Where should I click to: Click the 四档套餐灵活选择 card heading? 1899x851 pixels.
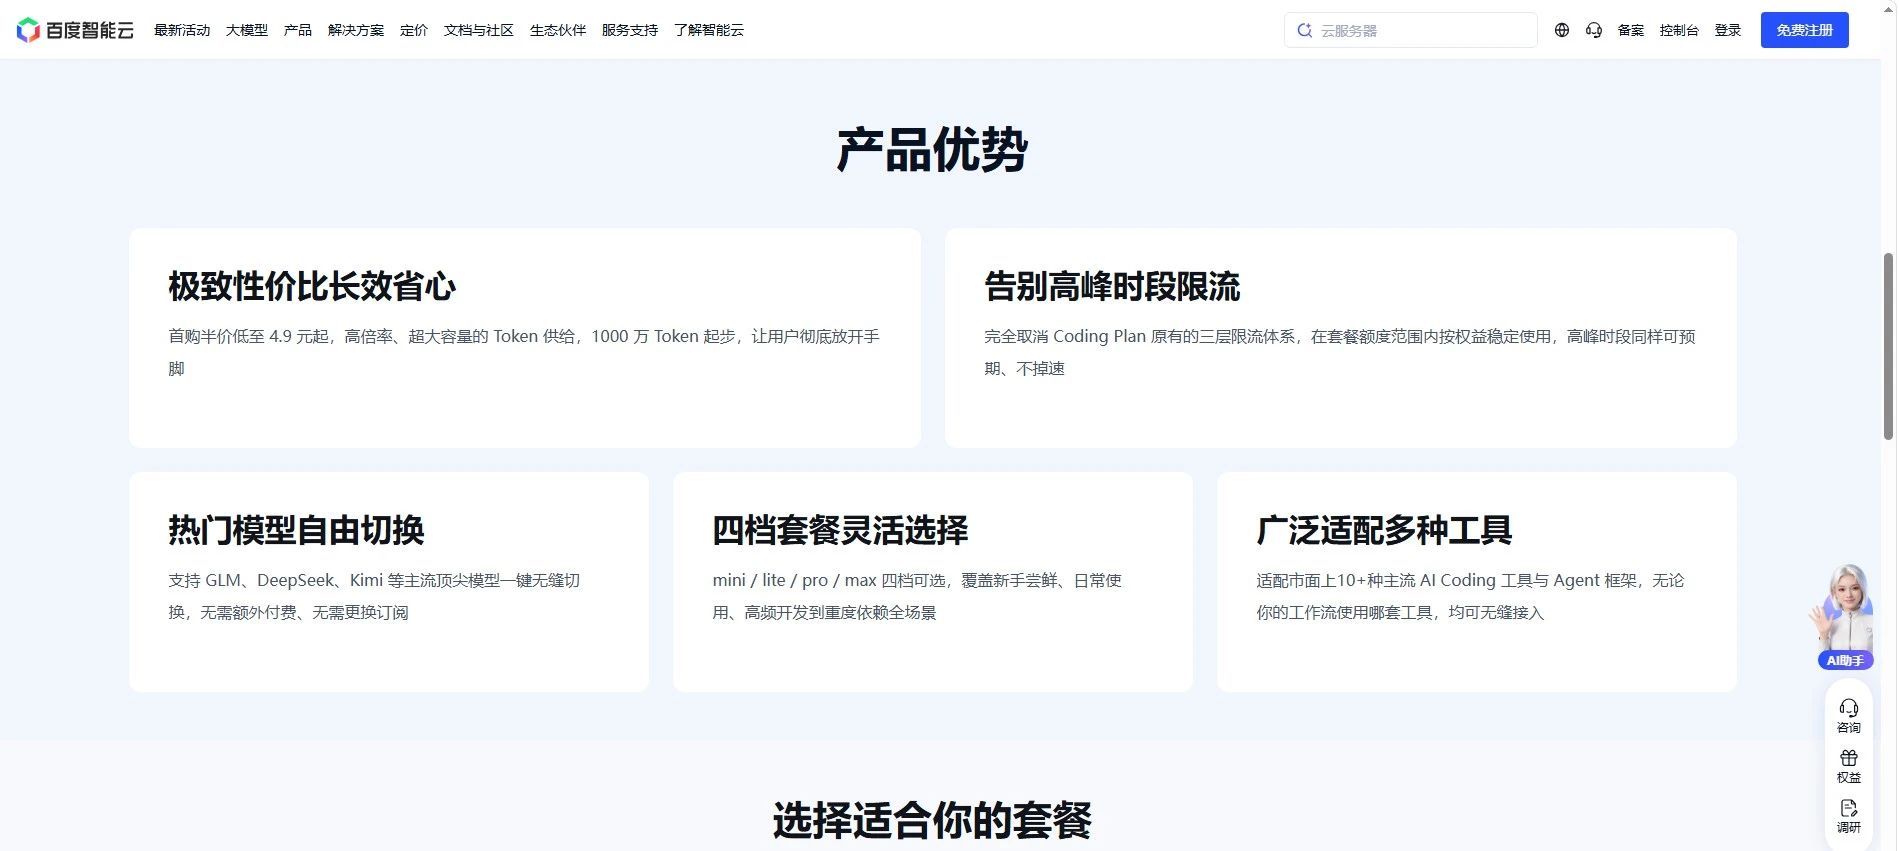(x=840, y=530)
